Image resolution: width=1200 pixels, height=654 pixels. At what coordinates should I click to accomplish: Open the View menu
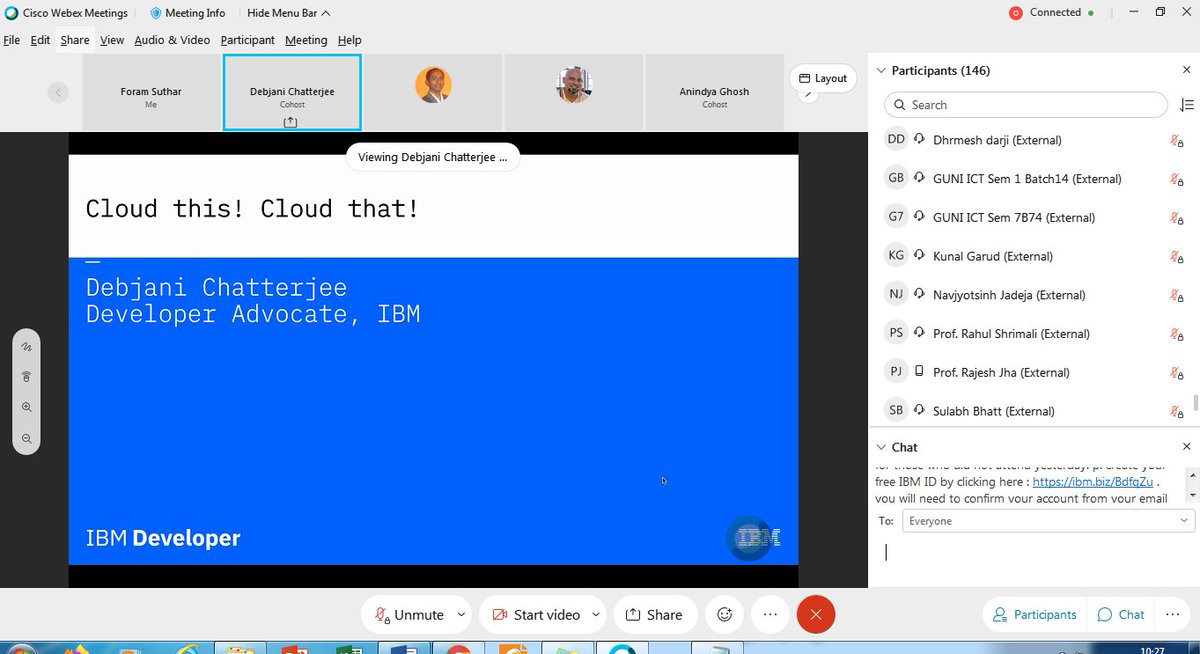coord(112,40)
